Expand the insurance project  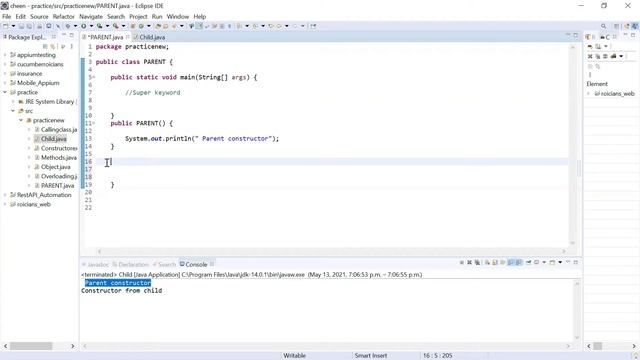click(x=5, y=73)
